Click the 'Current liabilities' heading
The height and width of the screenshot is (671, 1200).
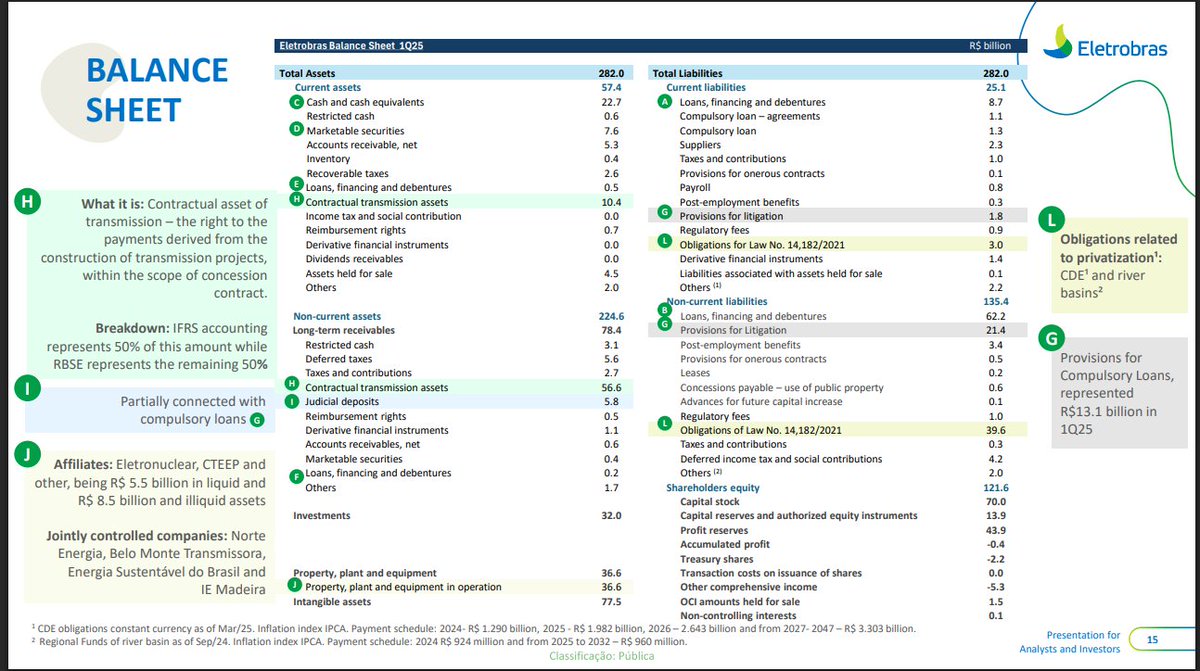pos(705,88)
